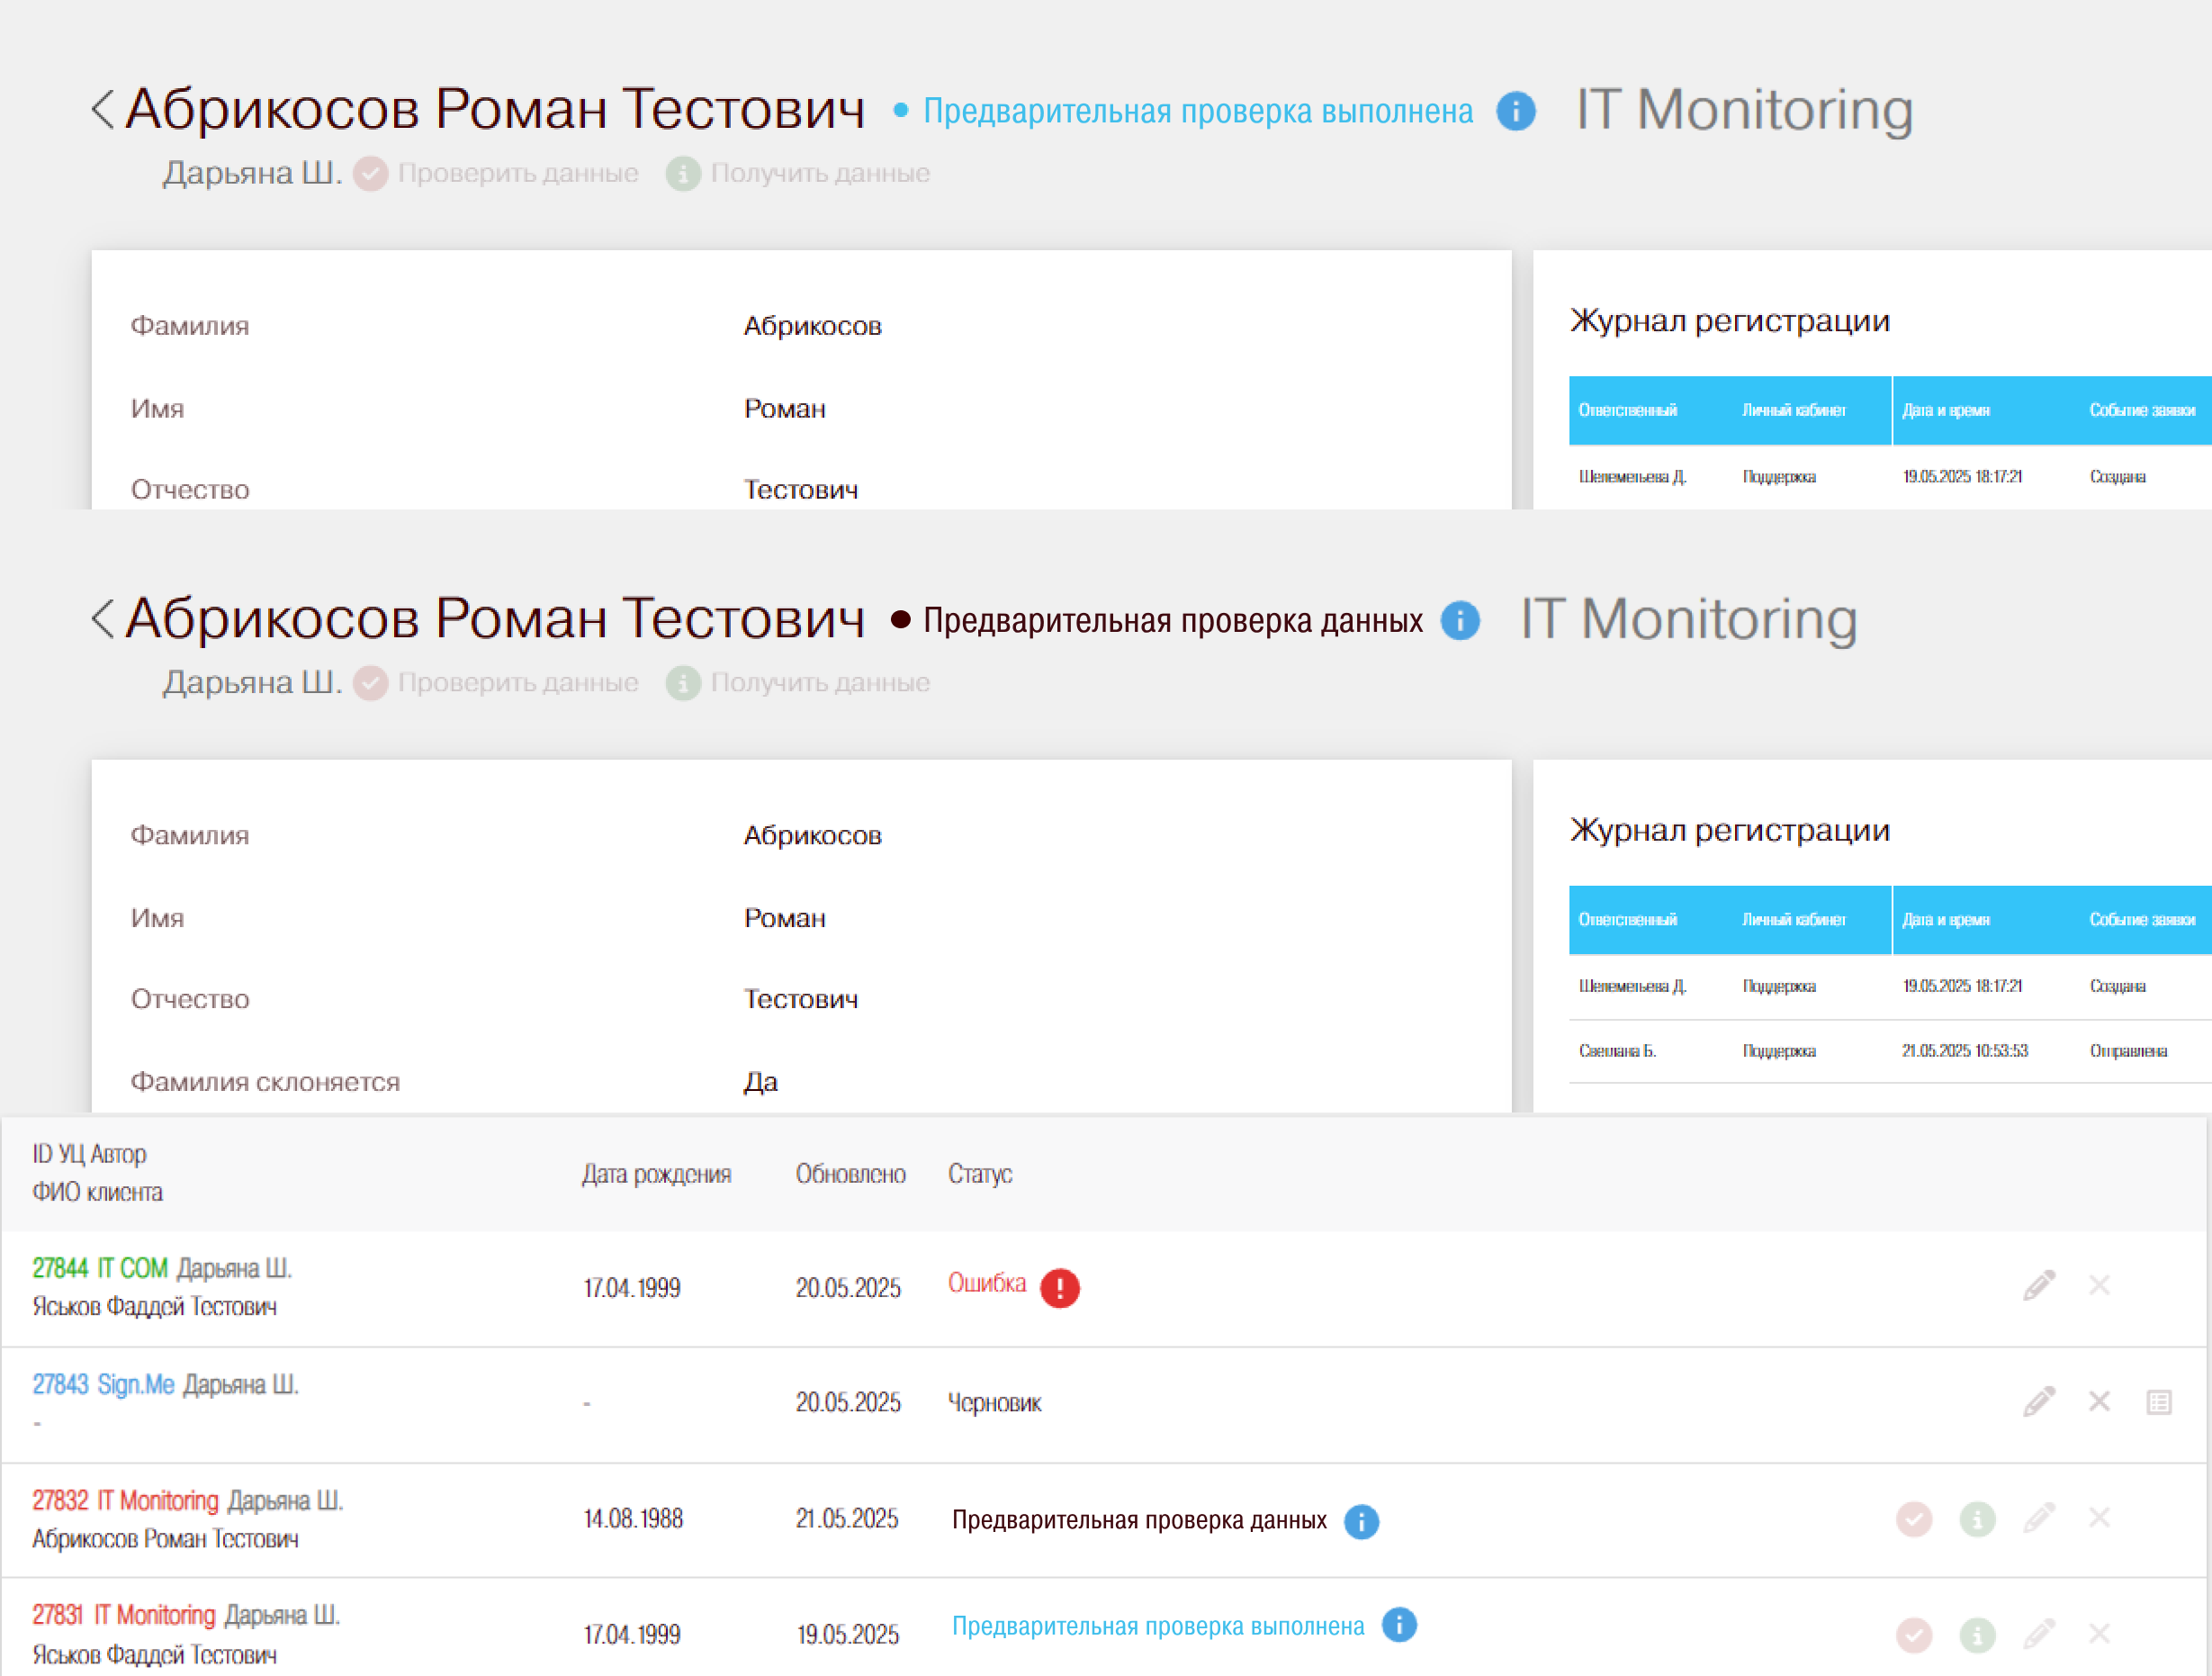
Task: Click 'Дата и время' journal column header
Action: point(1945,410)
